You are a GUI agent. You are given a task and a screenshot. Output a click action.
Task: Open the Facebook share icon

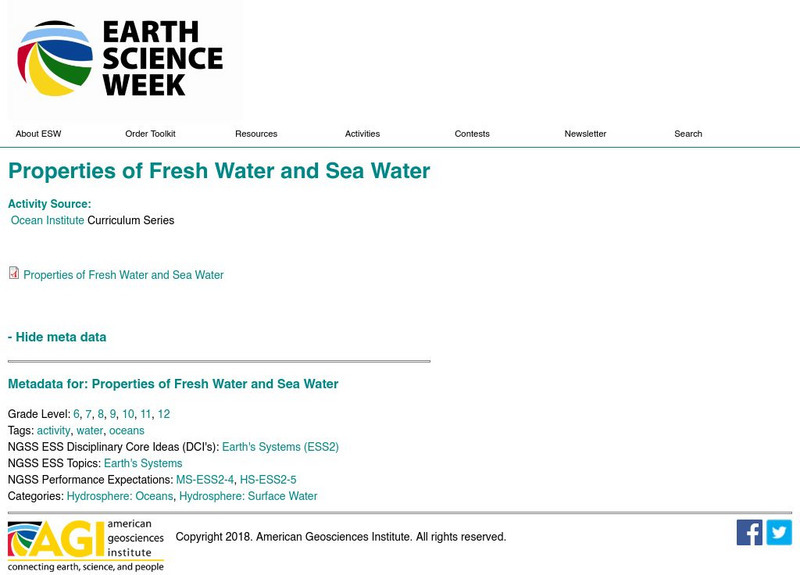click(x=749, y=532)
